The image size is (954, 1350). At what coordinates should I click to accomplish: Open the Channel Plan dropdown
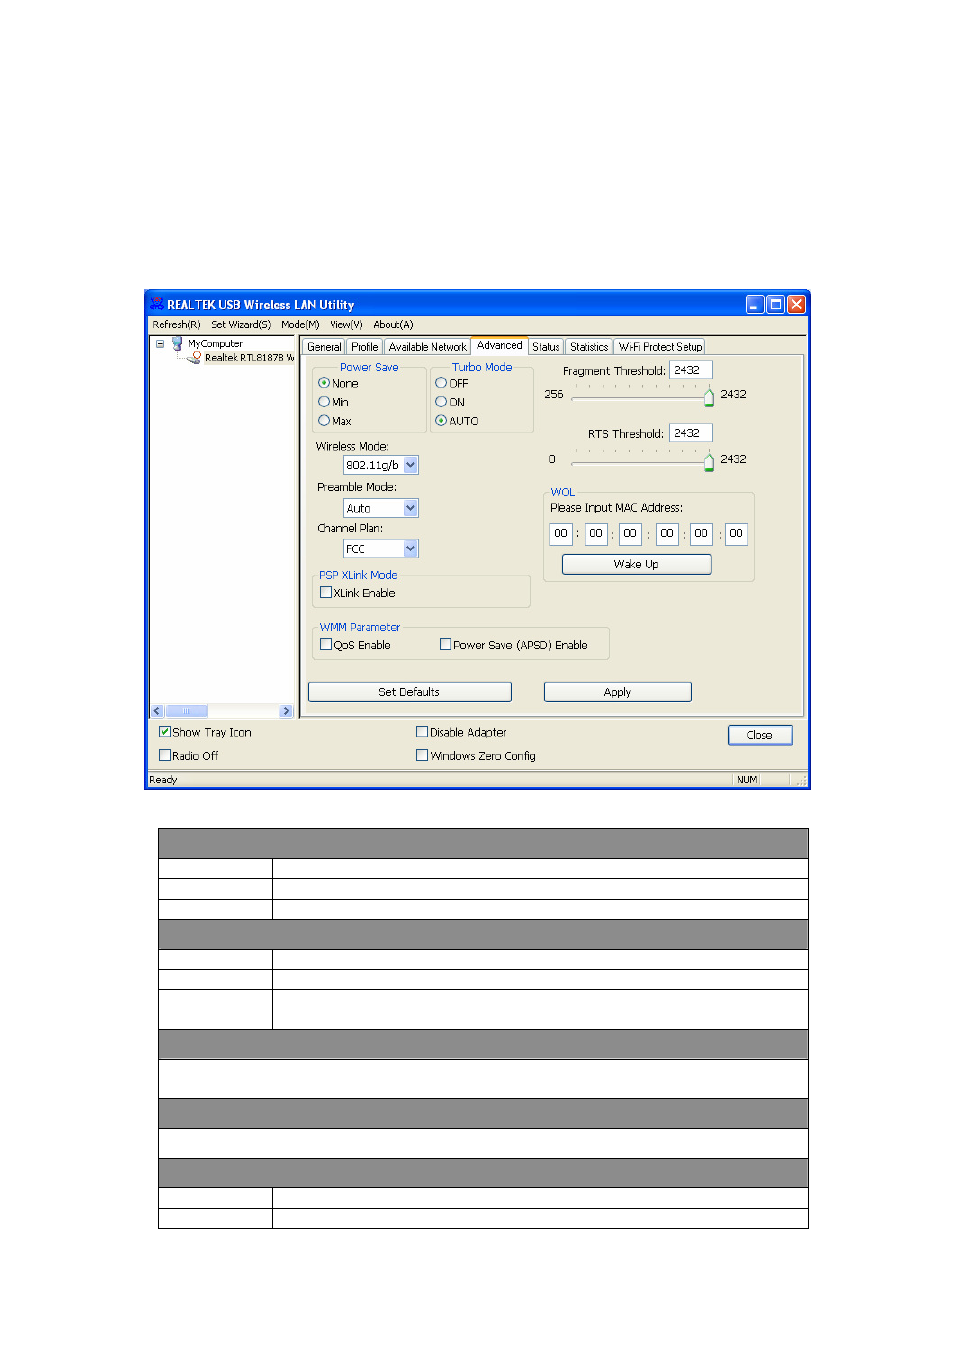click(411, 549)
